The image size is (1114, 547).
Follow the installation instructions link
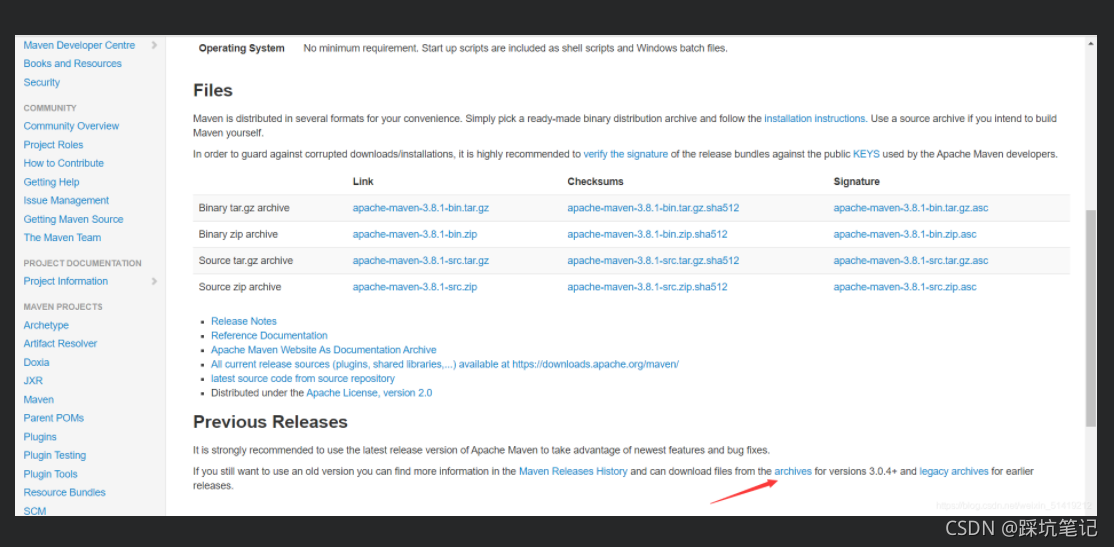click(x=815, y=119)
